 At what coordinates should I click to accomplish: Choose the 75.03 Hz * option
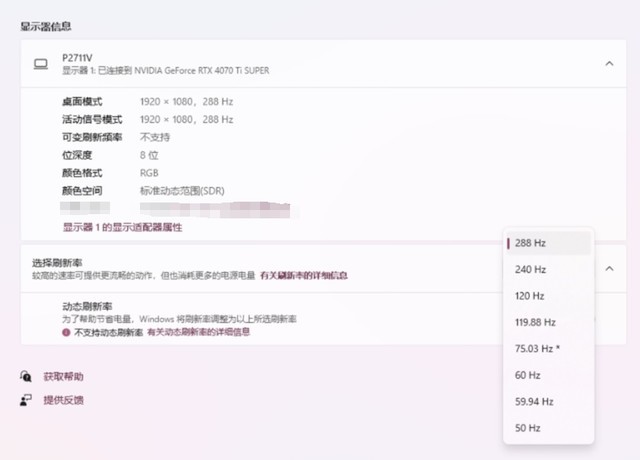548,349
